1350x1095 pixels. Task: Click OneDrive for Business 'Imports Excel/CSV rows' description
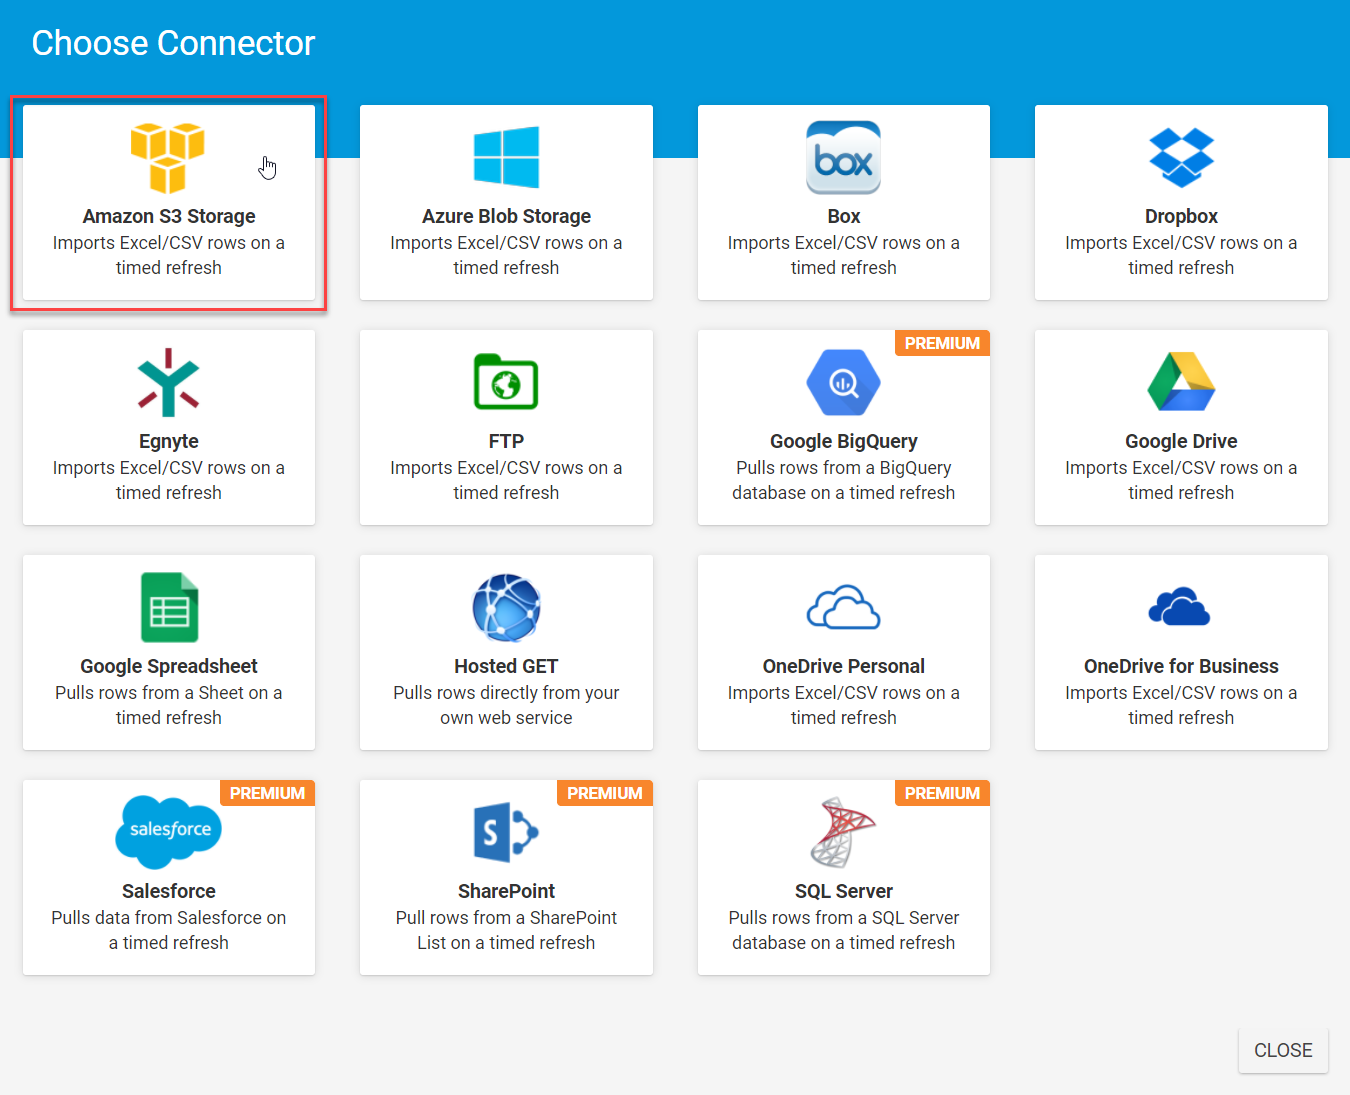coord(1181,705)
